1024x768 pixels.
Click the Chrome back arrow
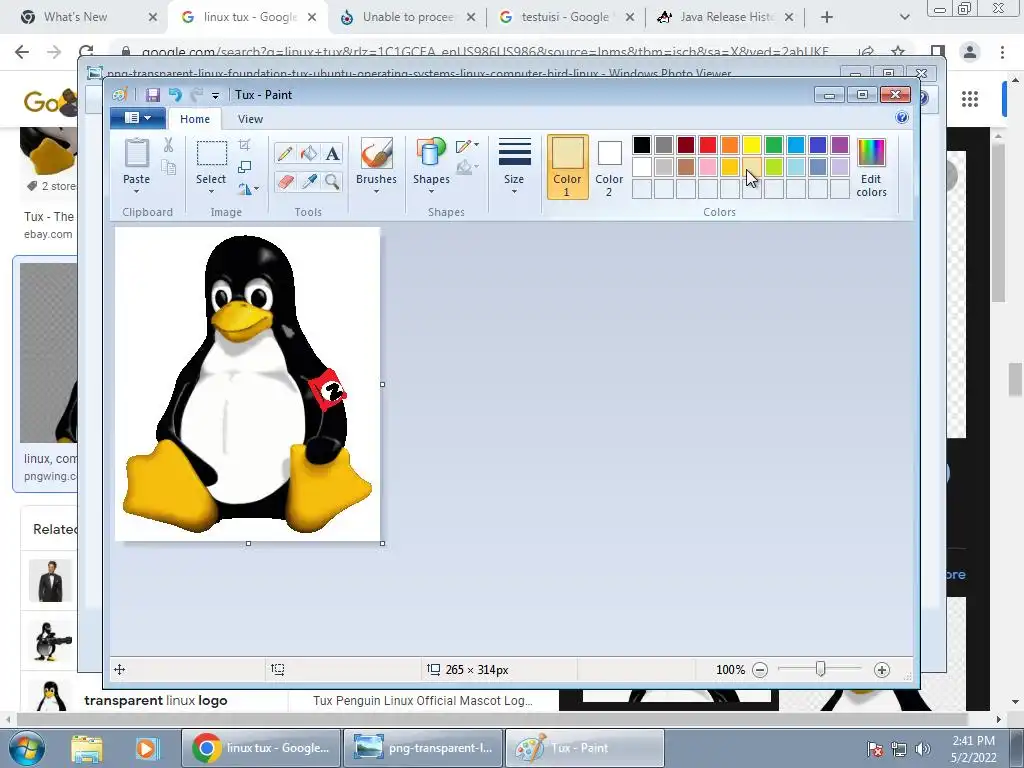(22, 52)
